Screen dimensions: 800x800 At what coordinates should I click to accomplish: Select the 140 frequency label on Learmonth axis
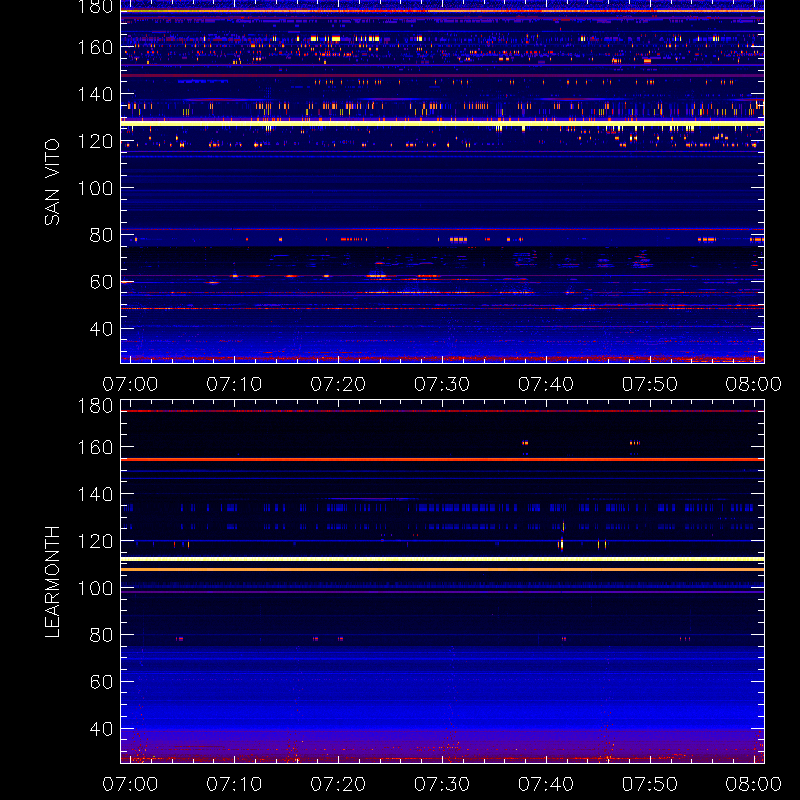(95, 494)
